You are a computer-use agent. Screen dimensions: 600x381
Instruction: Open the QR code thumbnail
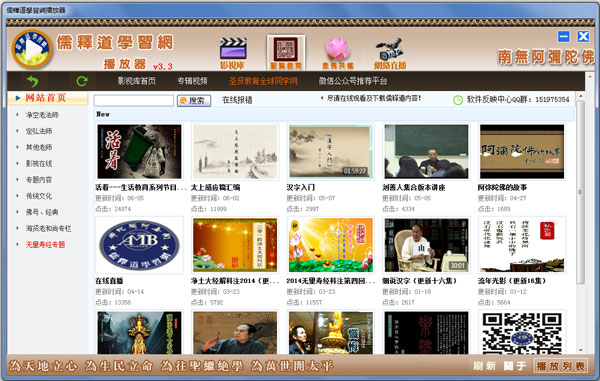tap(522, 333)
